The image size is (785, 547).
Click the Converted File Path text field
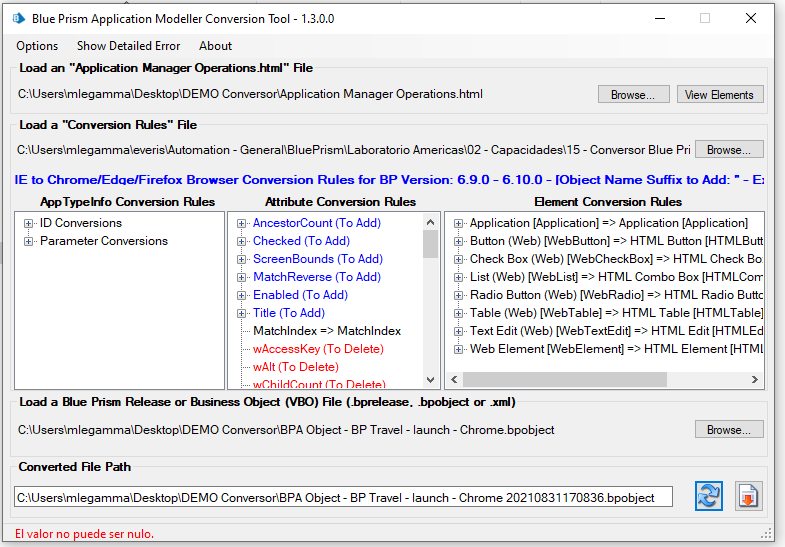pos(343,497)
